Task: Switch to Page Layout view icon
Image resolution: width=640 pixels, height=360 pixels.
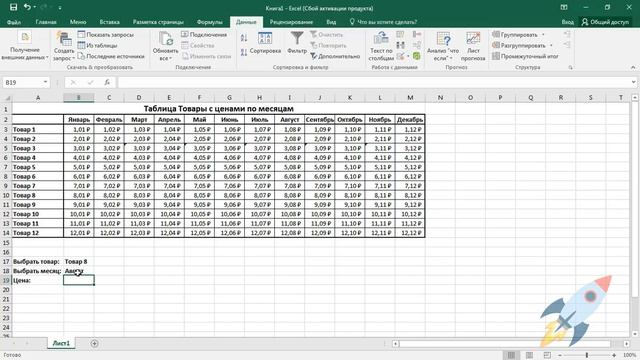Action: (529, 355)
